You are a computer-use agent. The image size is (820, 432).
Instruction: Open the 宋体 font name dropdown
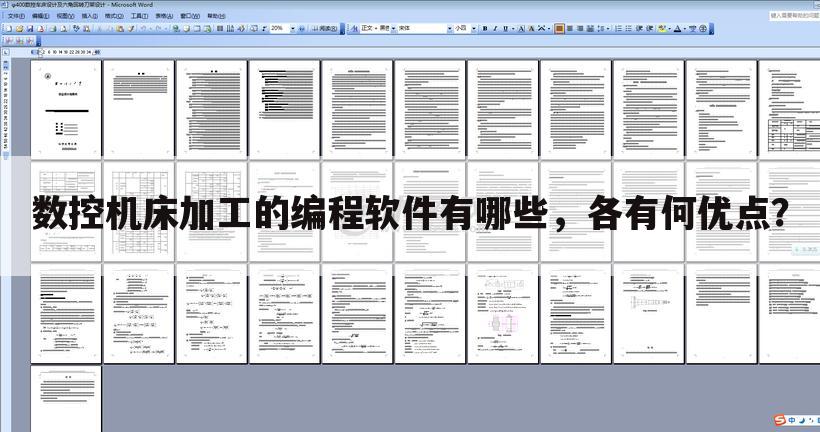pyautogui.click(x=449, y=28)
